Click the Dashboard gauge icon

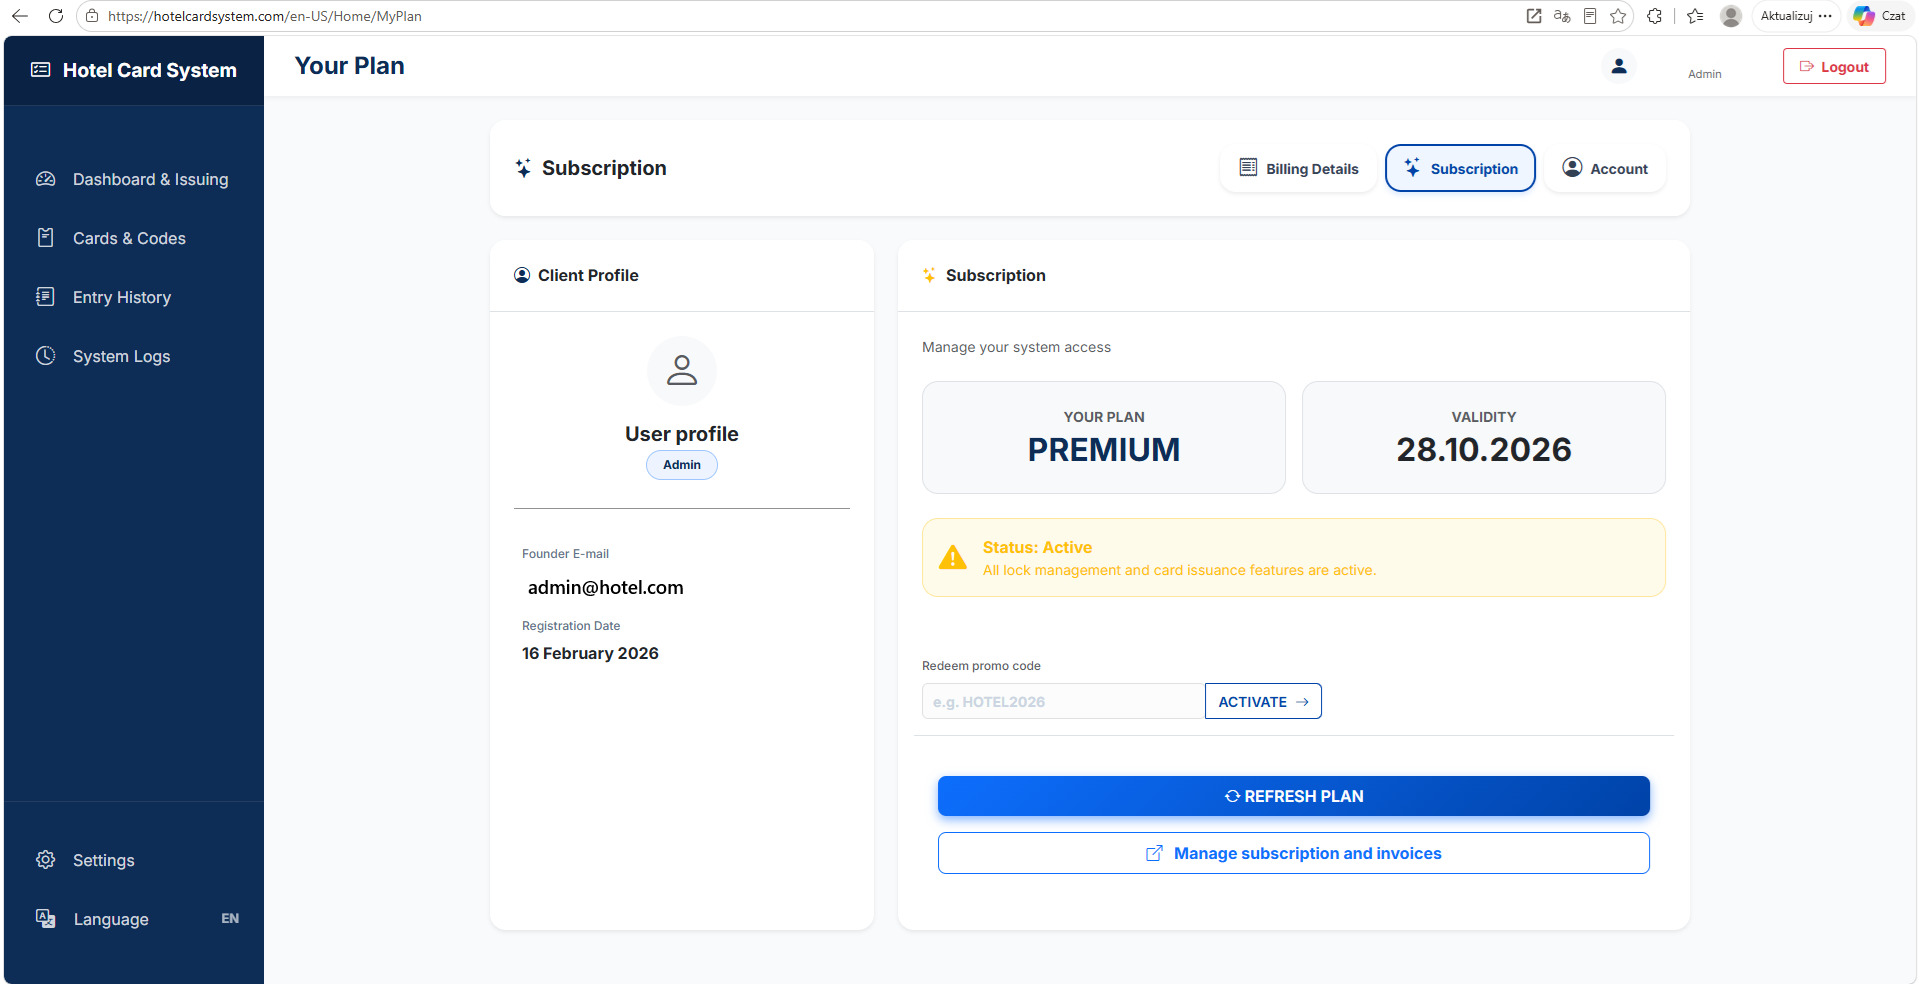click(x=45, y=179)
